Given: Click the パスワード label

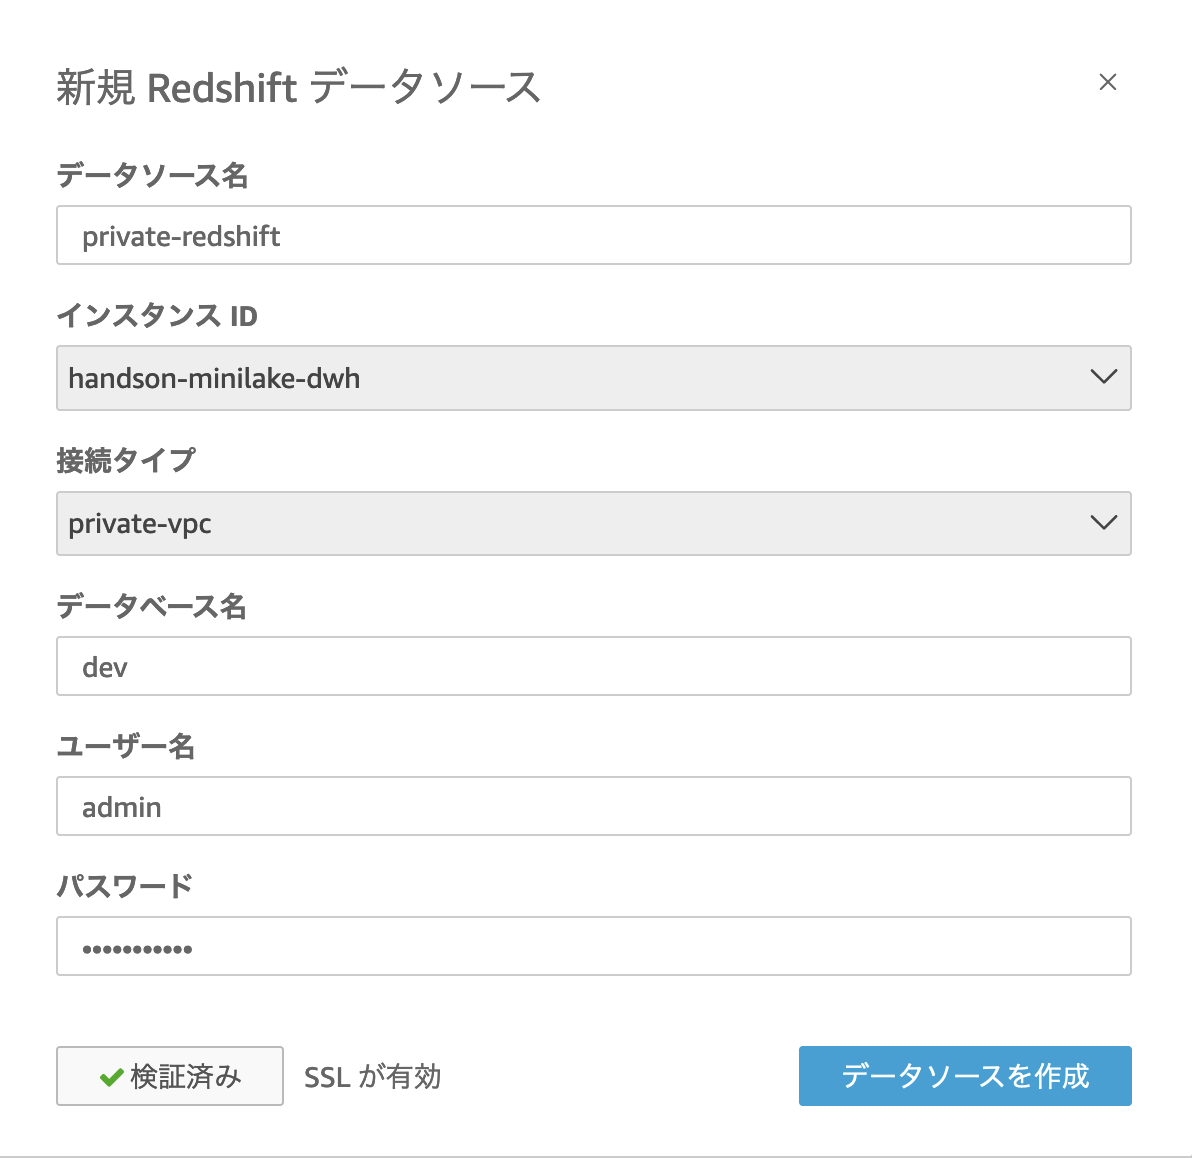Looking at the screenshot, I should click(x=125, y=886).
